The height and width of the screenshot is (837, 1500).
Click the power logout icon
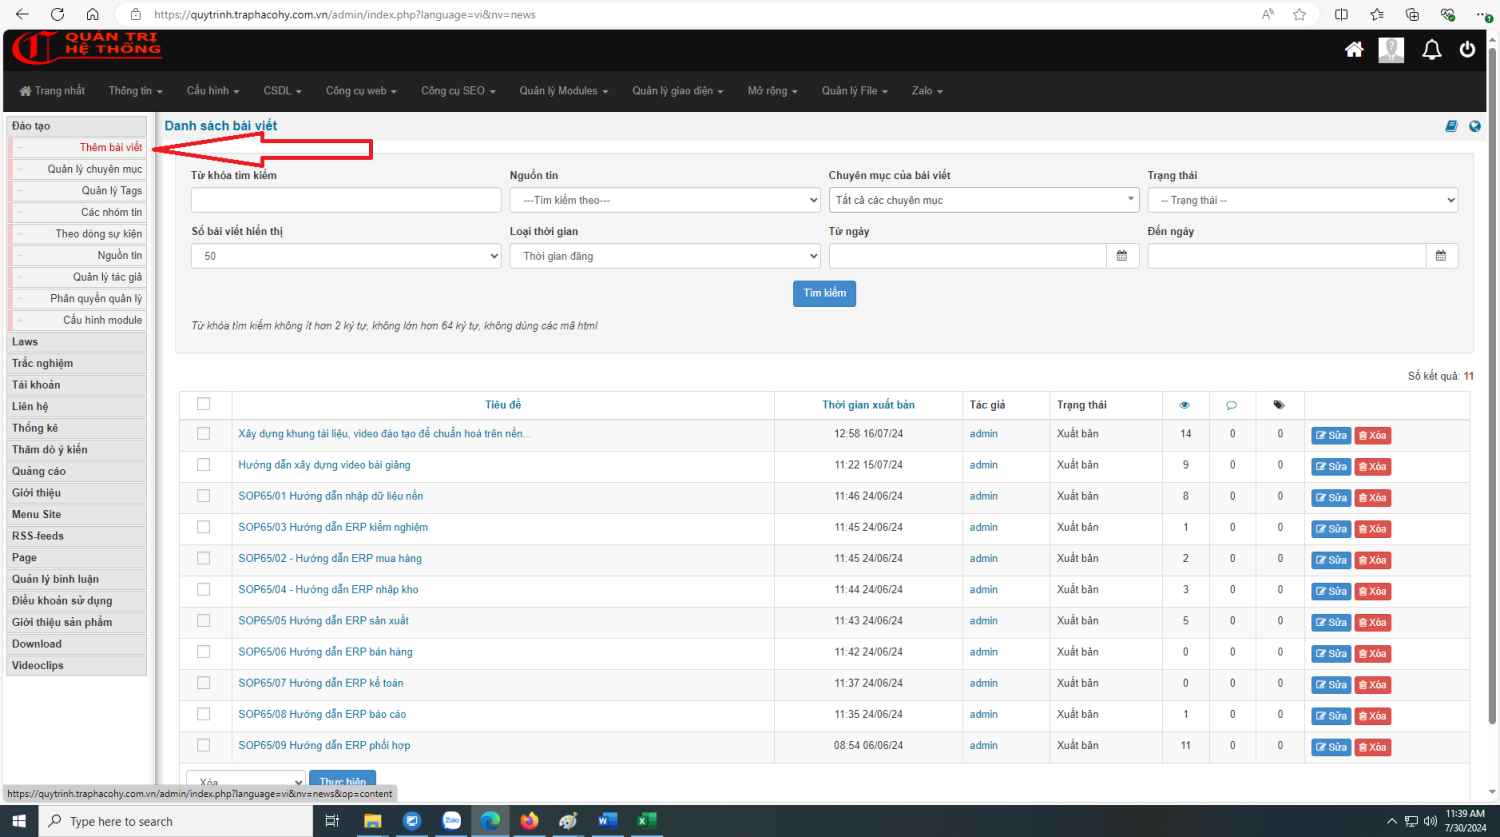pos(1467,50)
